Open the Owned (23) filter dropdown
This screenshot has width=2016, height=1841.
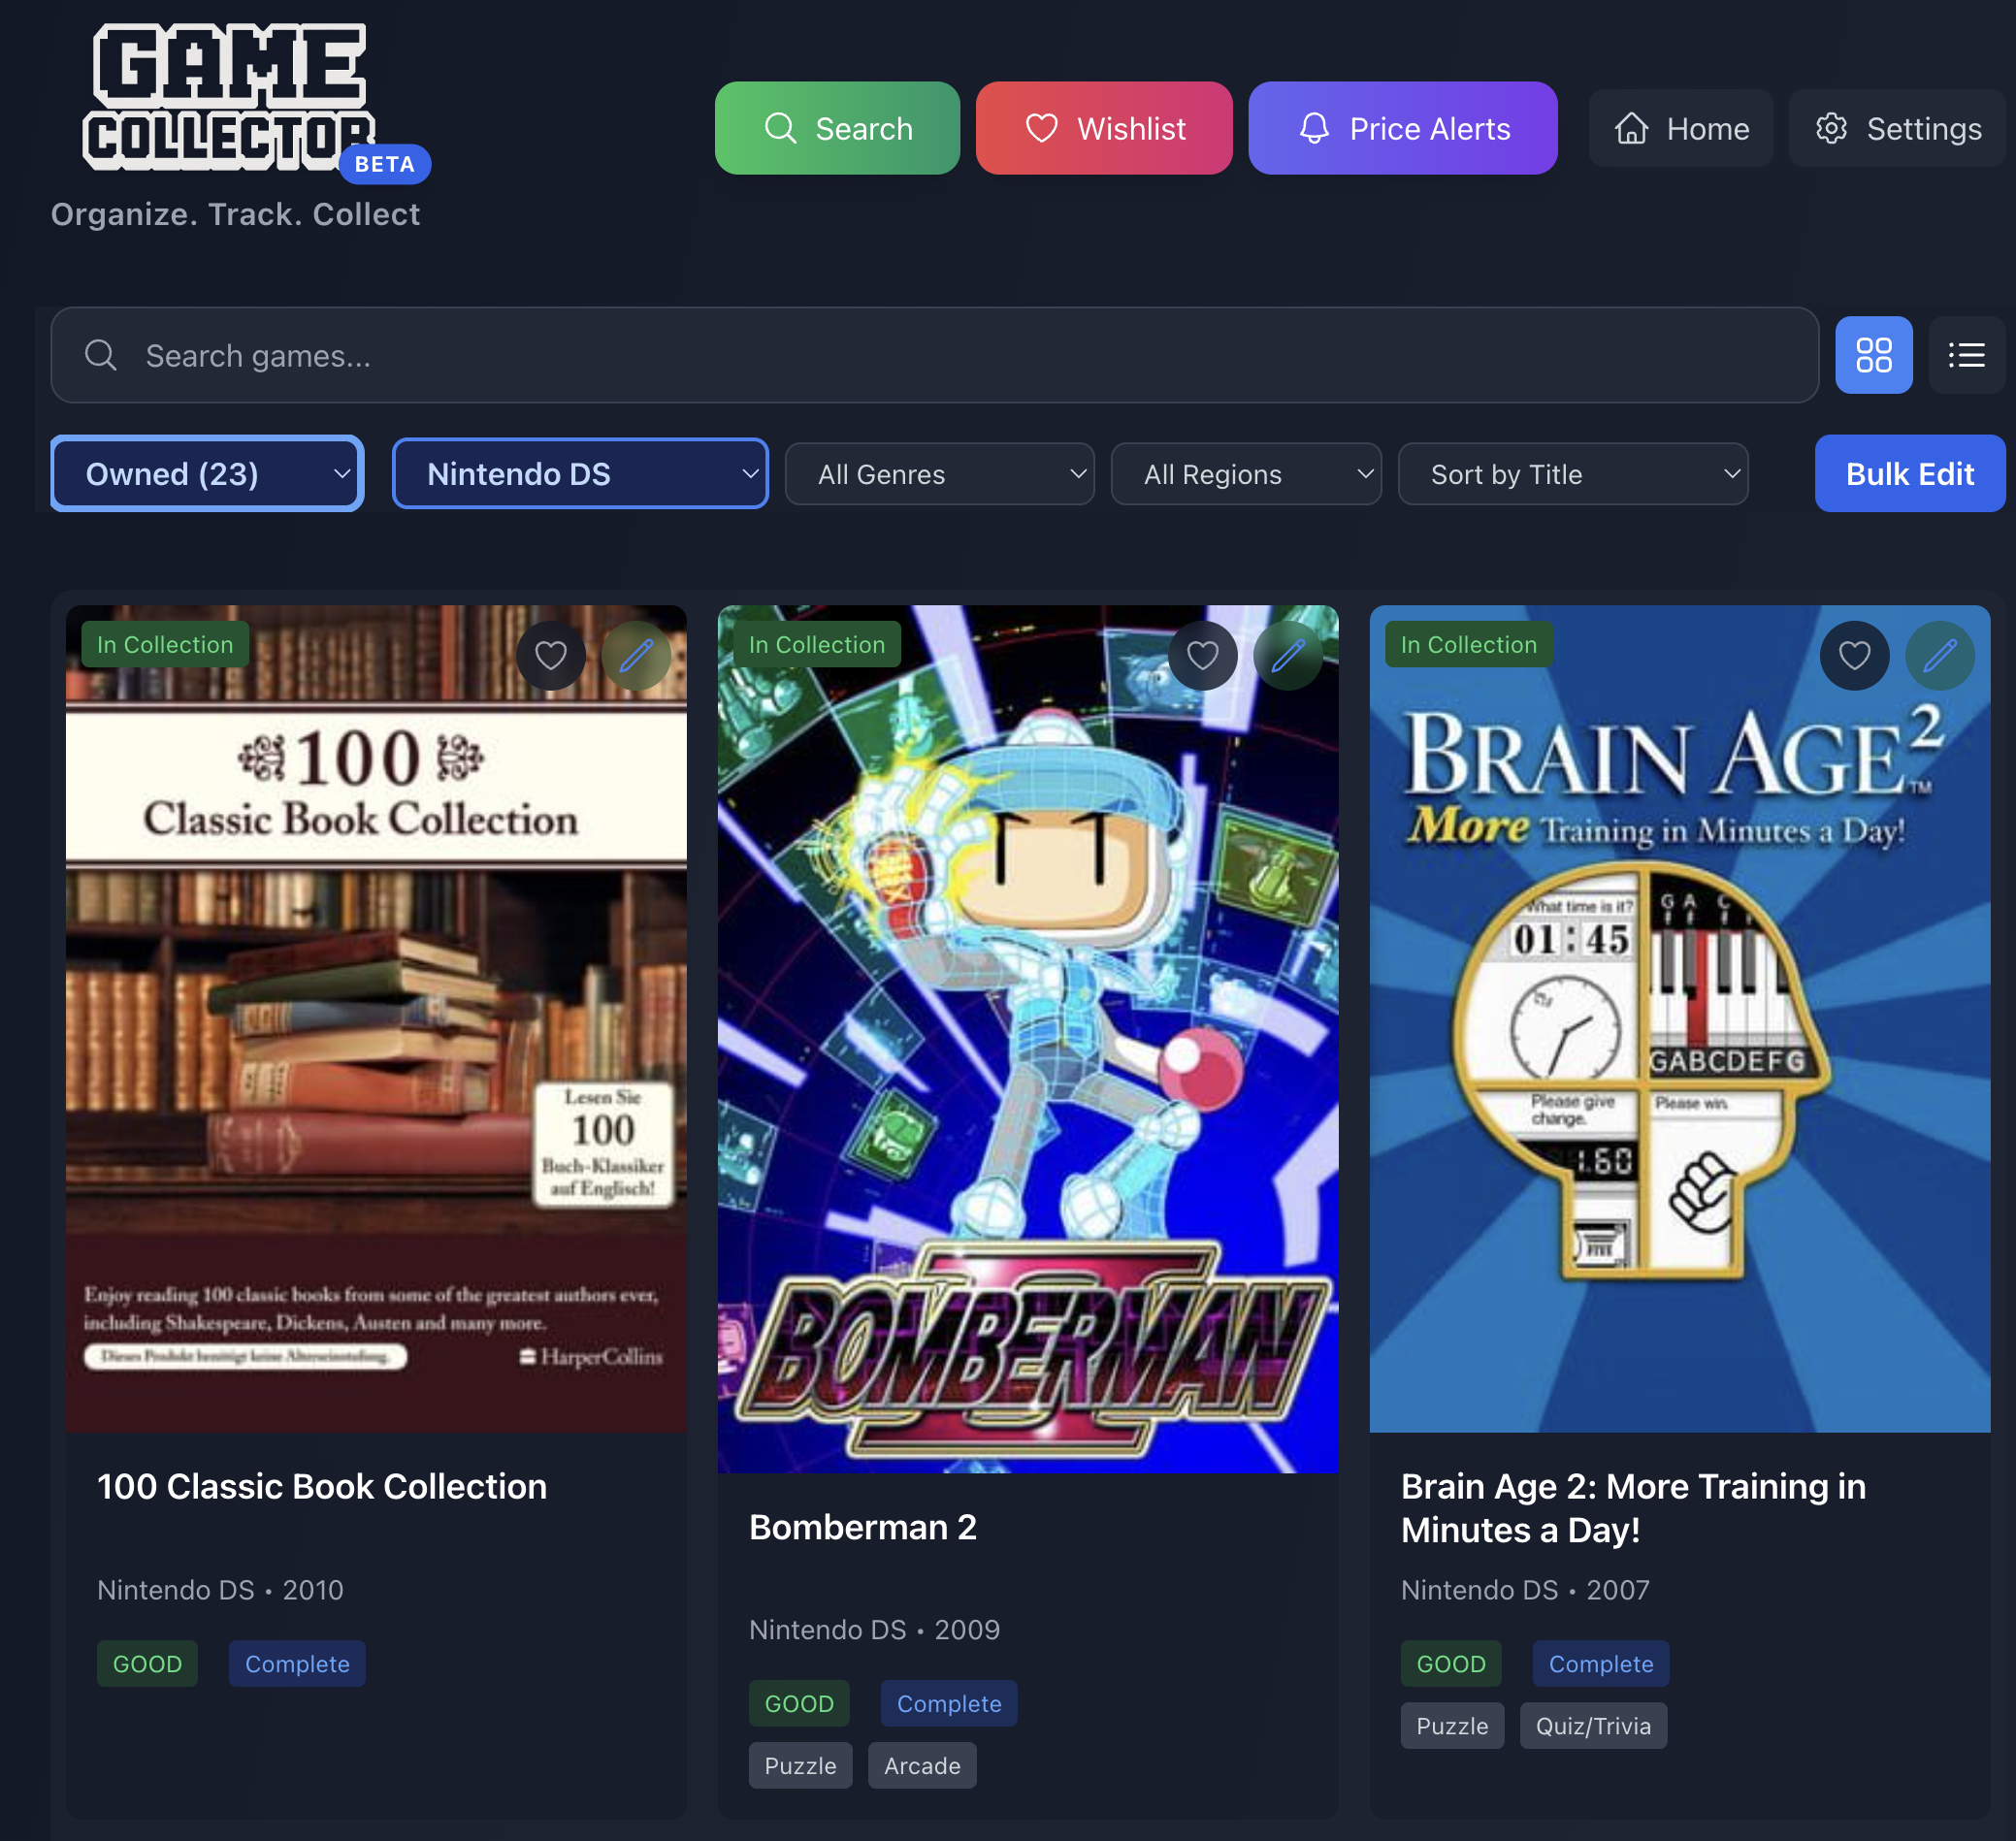coord(206,473)
